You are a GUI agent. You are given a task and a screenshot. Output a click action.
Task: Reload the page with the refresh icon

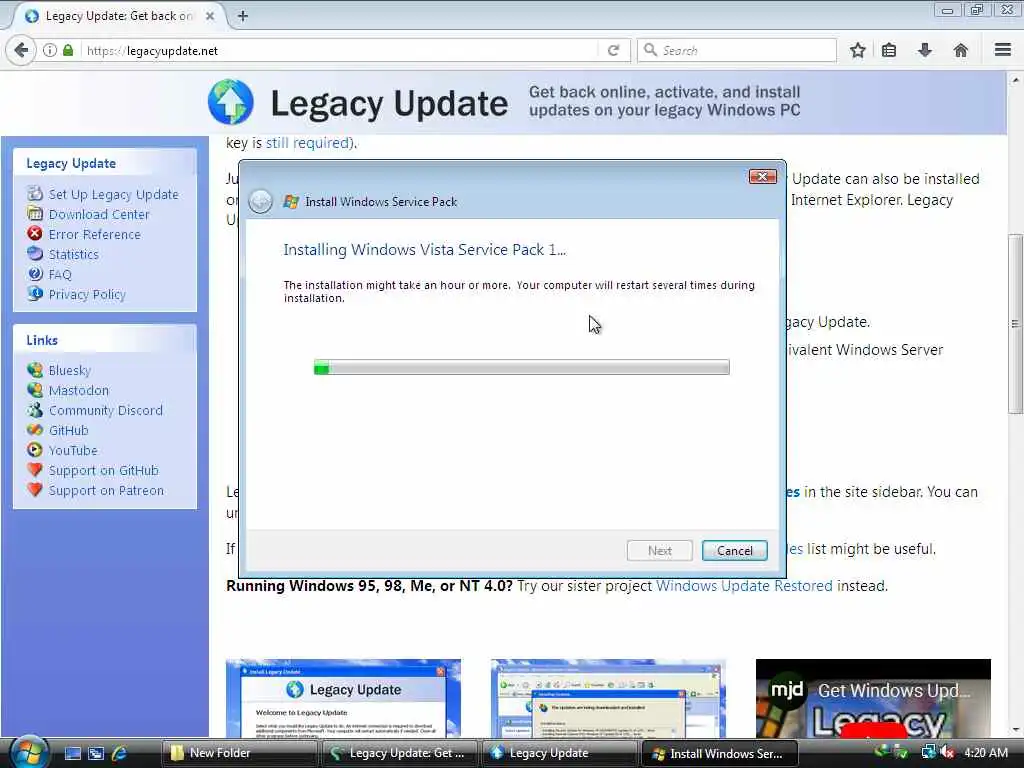[x=613, y=50]
